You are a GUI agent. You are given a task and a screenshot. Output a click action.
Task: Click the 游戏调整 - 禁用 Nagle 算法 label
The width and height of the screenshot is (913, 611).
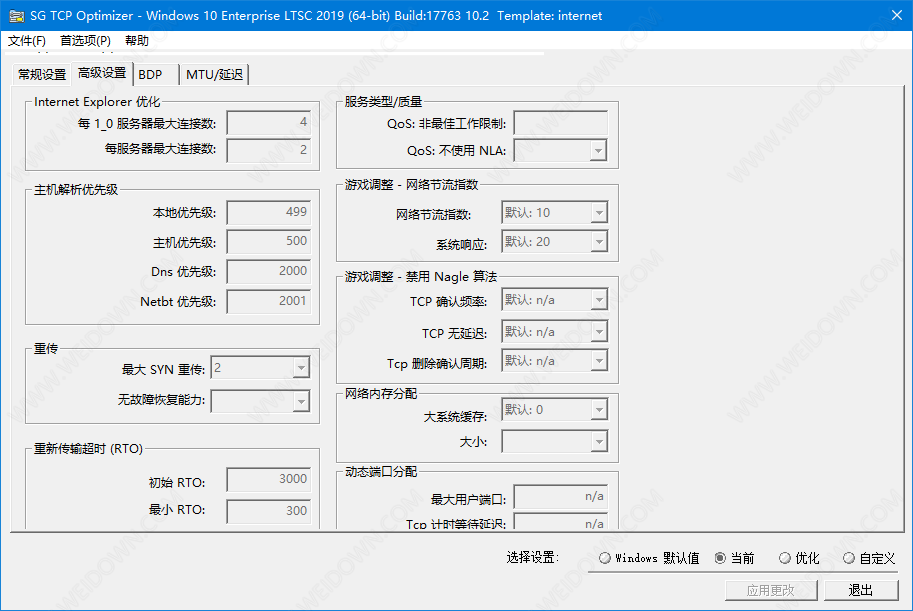pyautogui.click(x=421, y=277)
